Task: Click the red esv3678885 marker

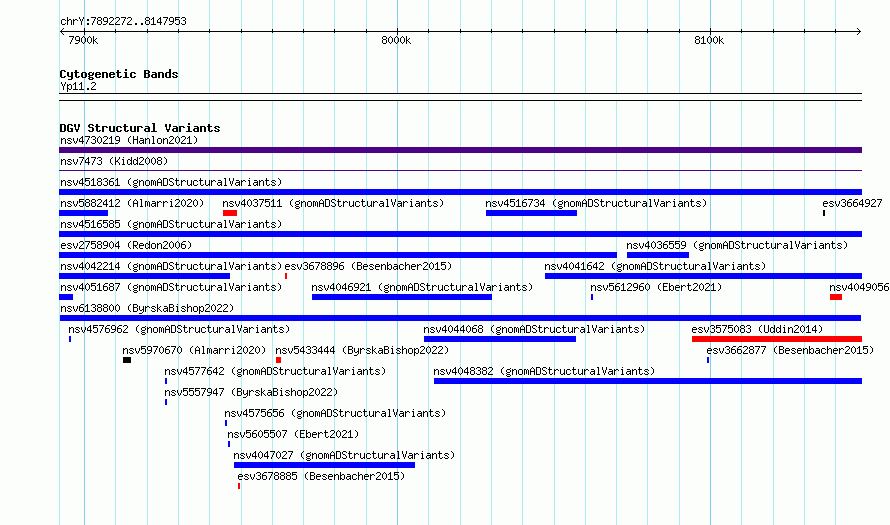Action: pos(239,486)
